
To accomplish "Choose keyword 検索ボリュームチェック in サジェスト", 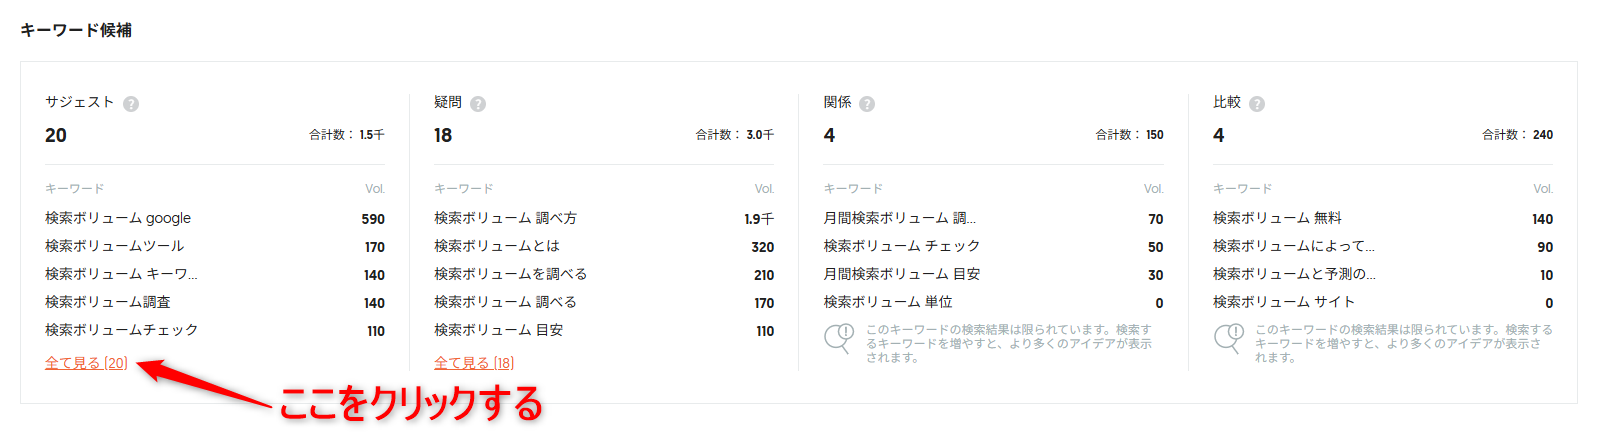I will [122, 330].
